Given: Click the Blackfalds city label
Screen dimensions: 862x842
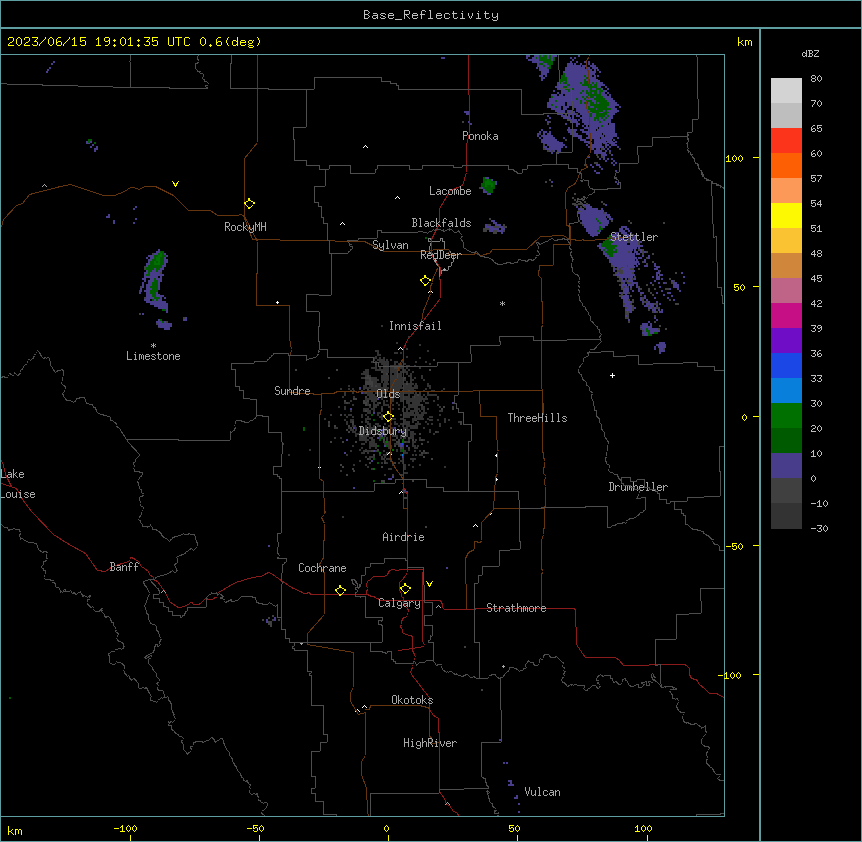Looking at the screenshot, I should pos(441,223).
